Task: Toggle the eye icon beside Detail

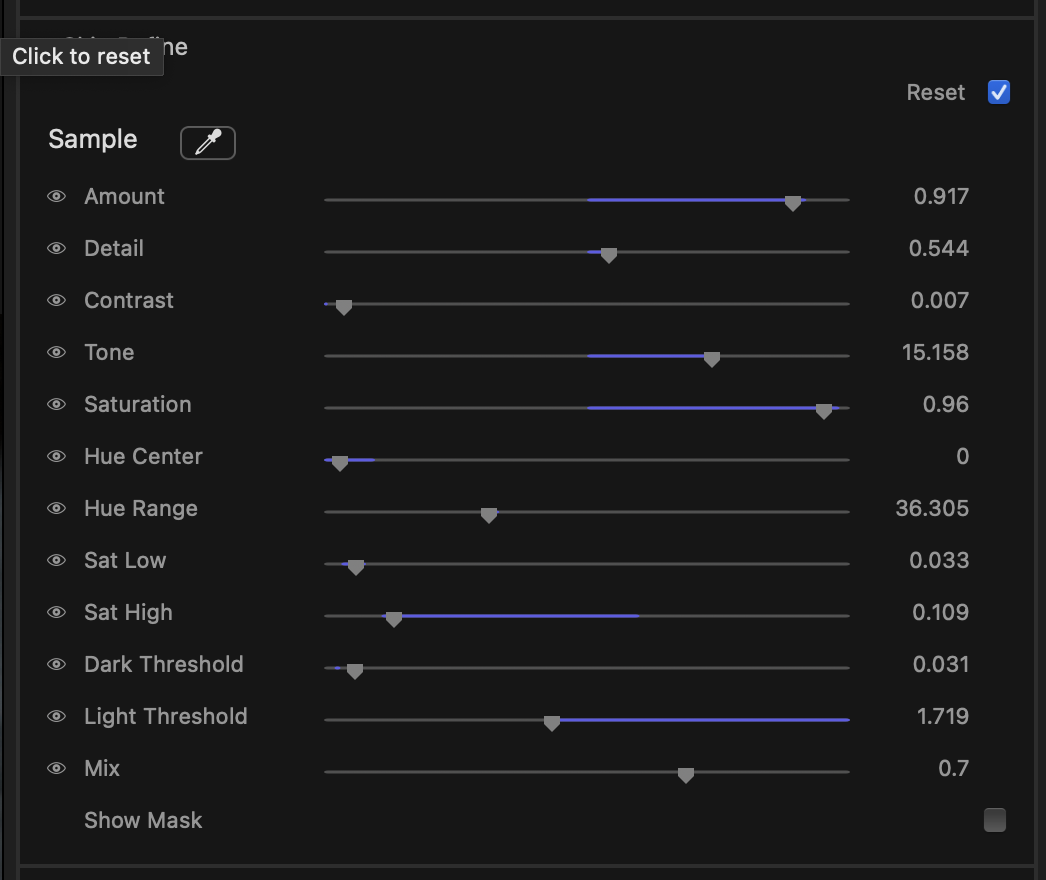Action: pyautogui.click(x=57, y=248)
